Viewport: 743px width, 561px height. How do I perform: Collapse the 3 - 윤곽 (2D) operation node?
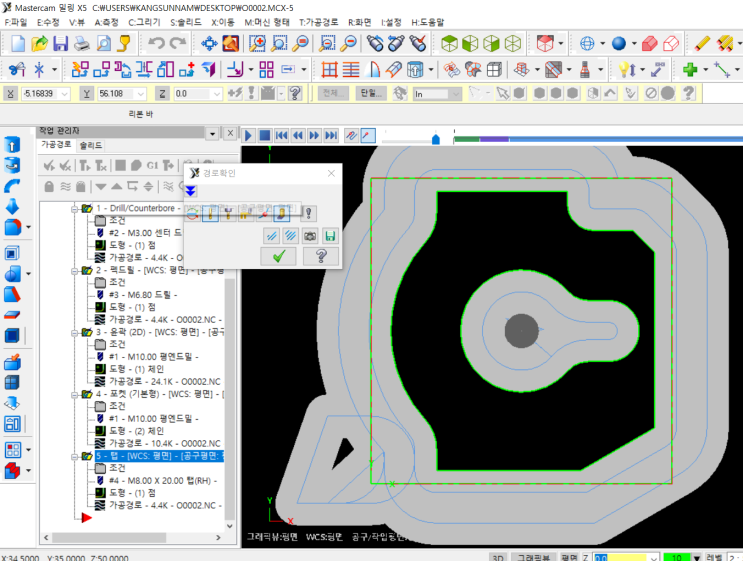pos(75,332)
